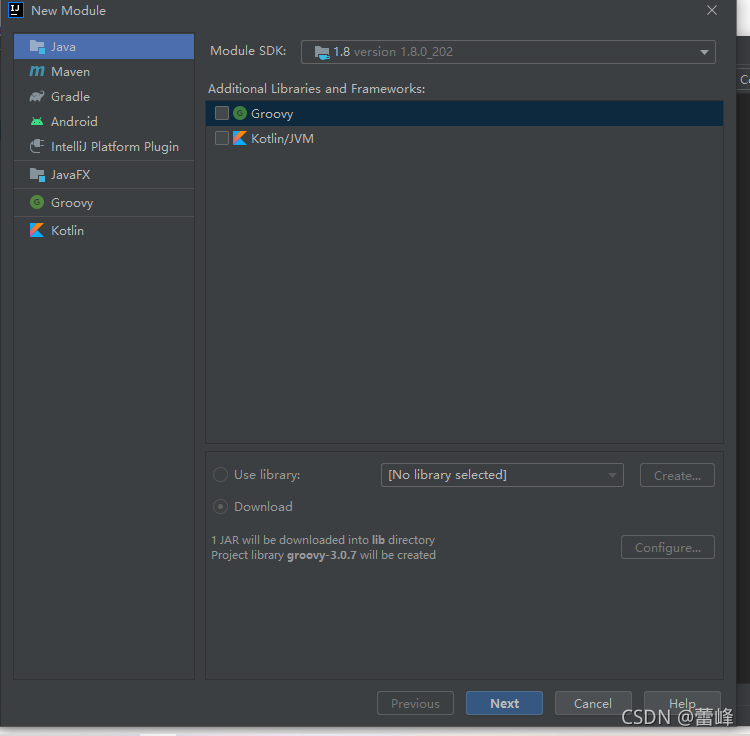This screenshot has width=750, height=736.
Task: Click the Next button
Action: [x=504, y=703]
